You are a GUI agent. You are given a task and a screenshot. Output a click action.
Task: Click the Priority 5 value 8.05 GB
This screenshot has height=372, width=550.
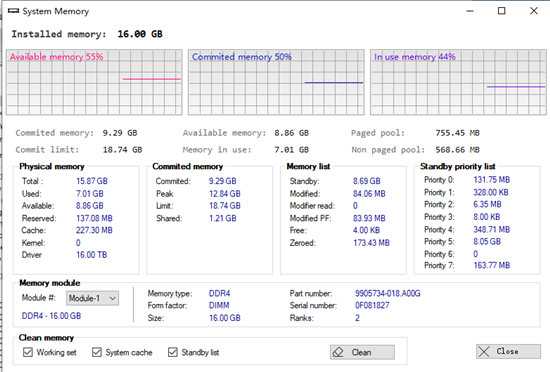click(487, 241)
